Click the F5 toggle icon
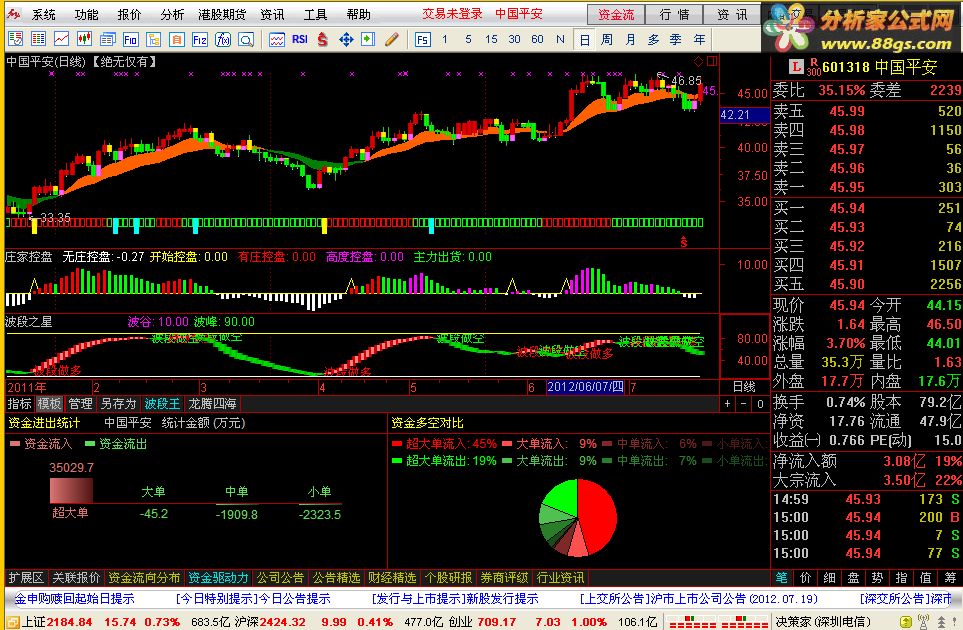This screenshot has height=630, width=963. coord(423,39)
